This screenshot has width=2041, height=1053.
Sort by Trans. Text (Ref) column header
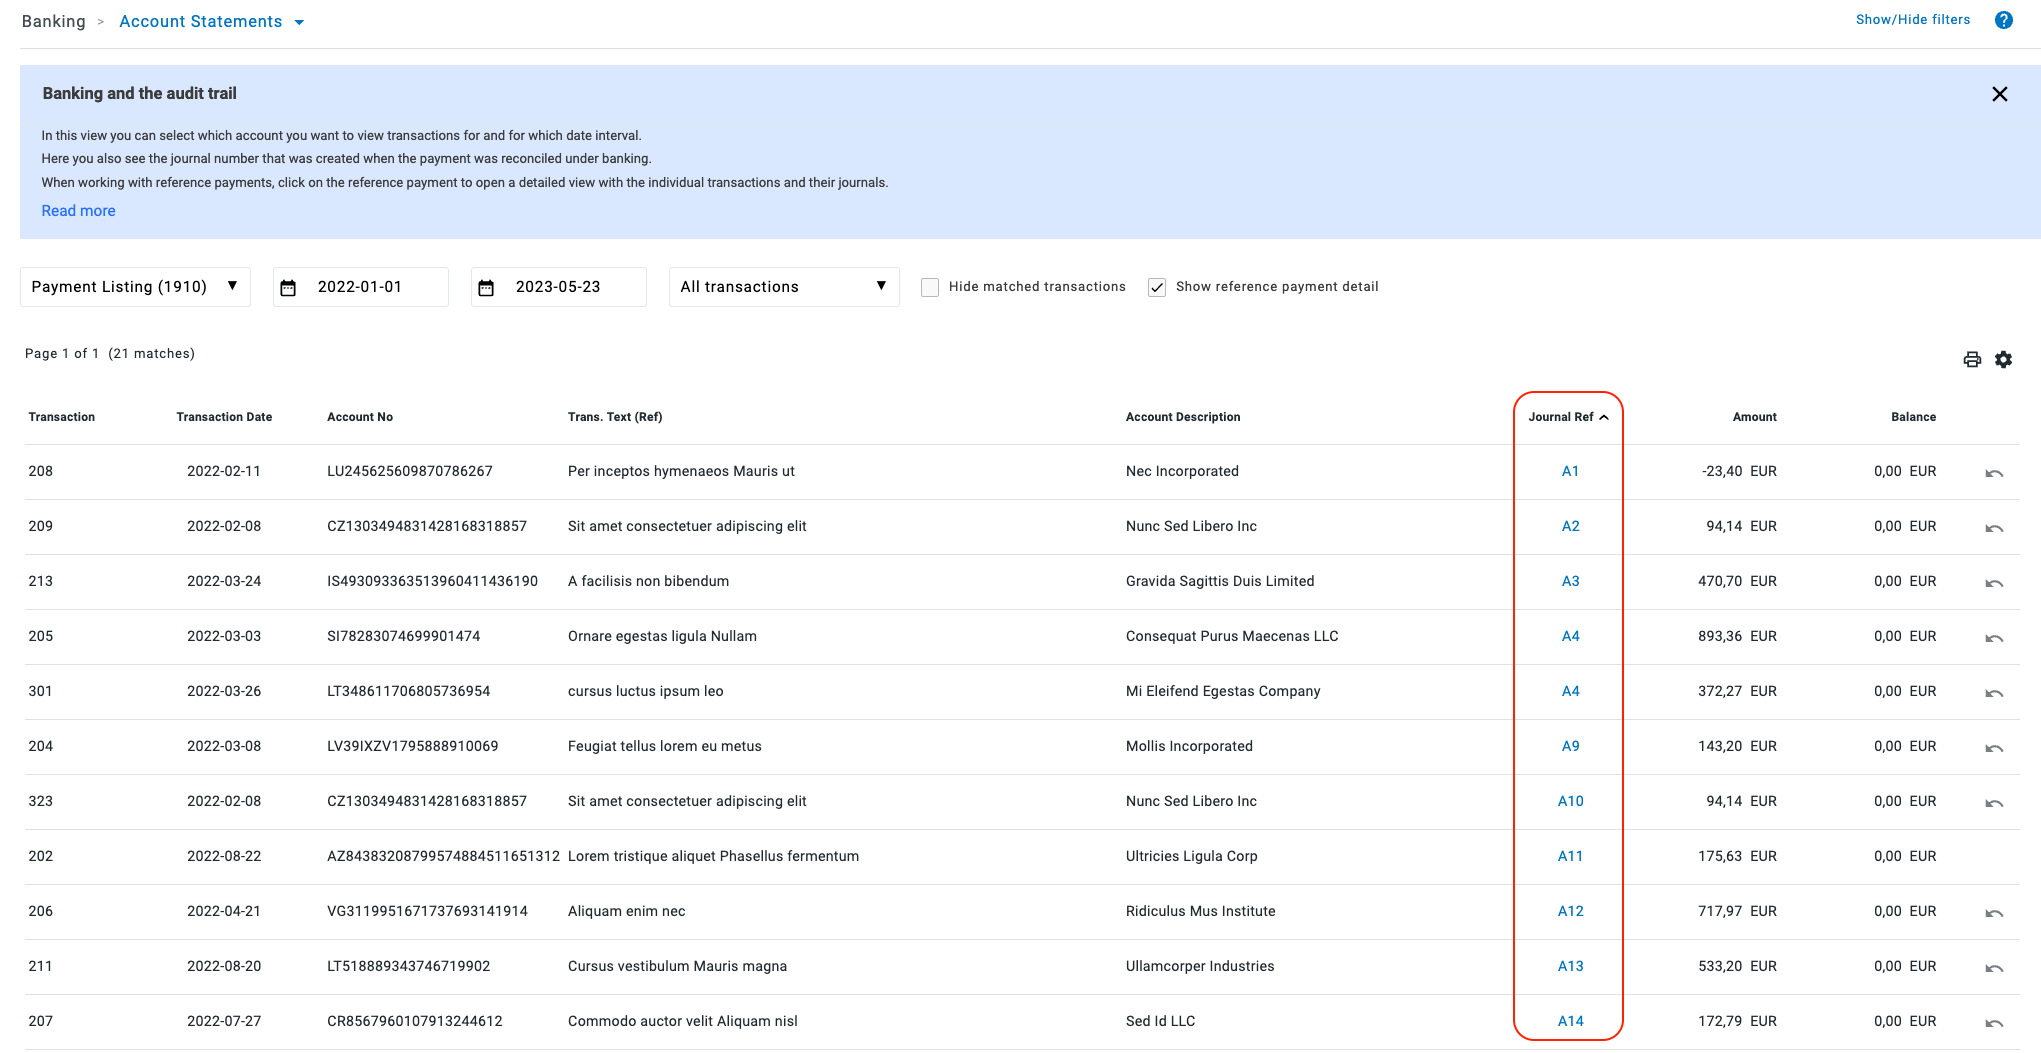tap(615, 417)
